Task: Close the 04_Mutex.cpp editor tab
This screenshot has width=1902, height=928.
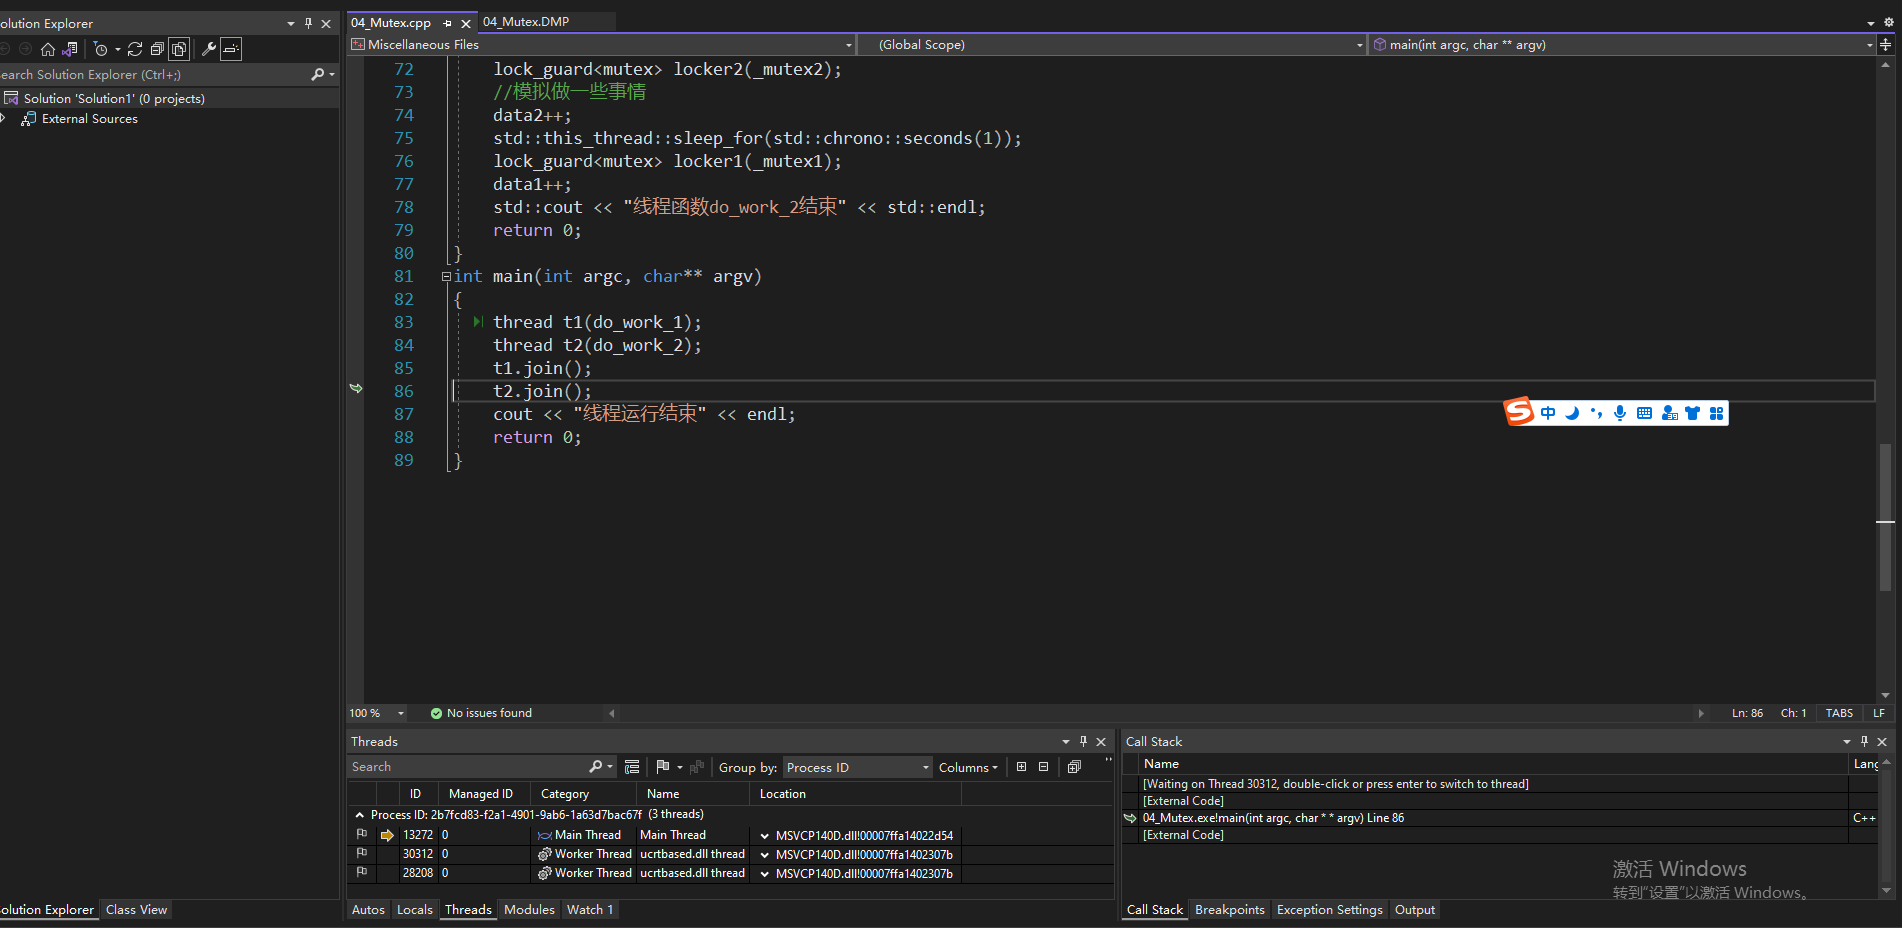Action: 466,23
